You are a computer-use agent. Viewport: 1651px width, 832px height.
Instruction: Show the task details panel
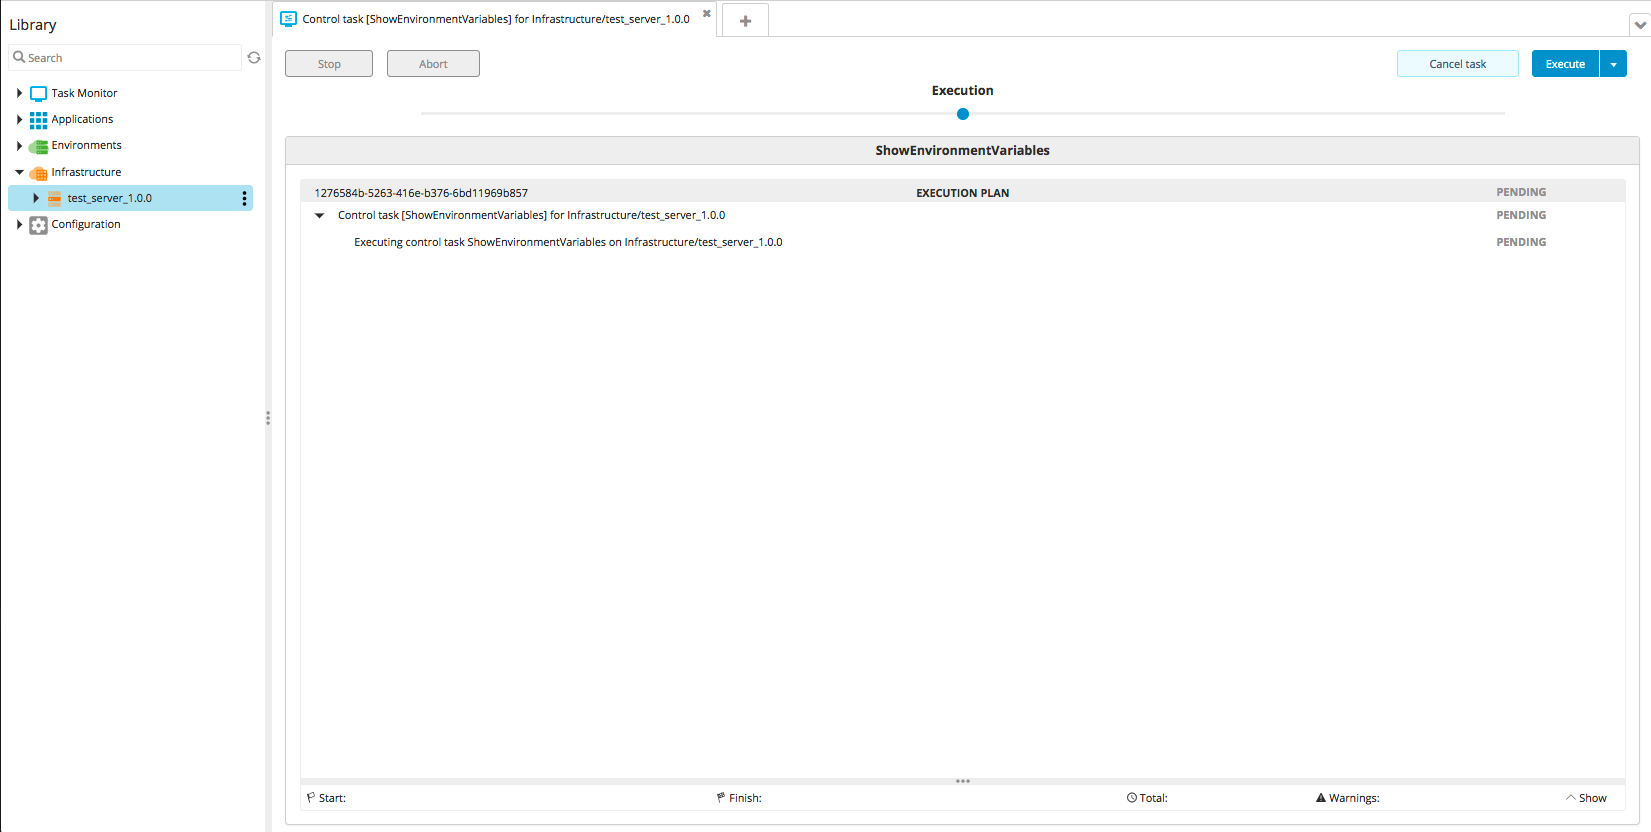[1586, 798]
